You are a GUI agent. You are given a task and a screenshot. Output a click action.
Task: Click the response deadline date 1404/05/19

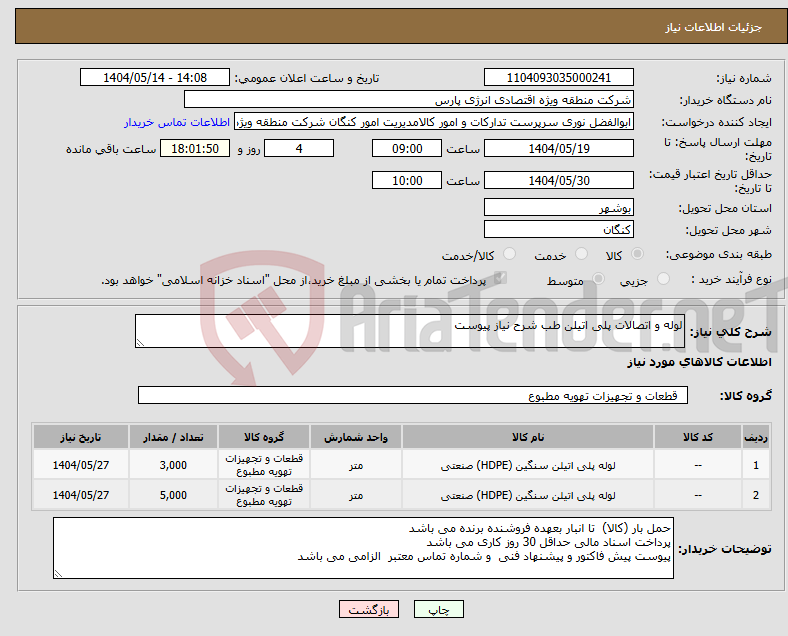coord(558,149)
